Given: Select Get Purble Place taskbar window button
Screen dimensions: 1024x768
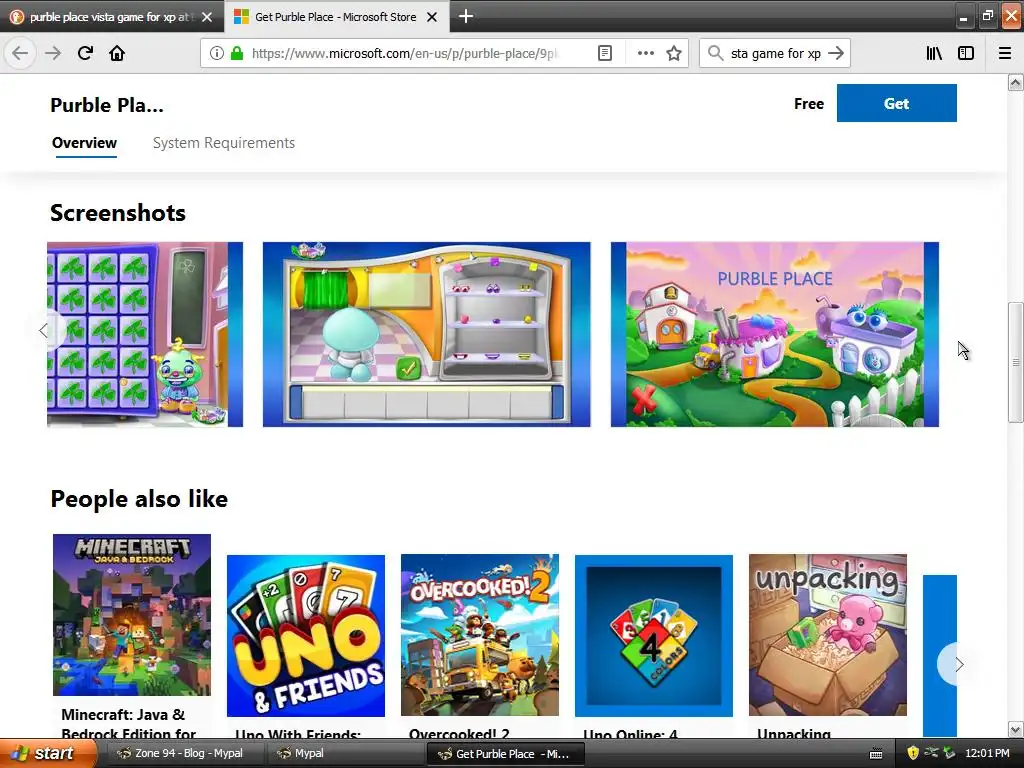Looking at the screenshot, I should click(x=507, y=754).
